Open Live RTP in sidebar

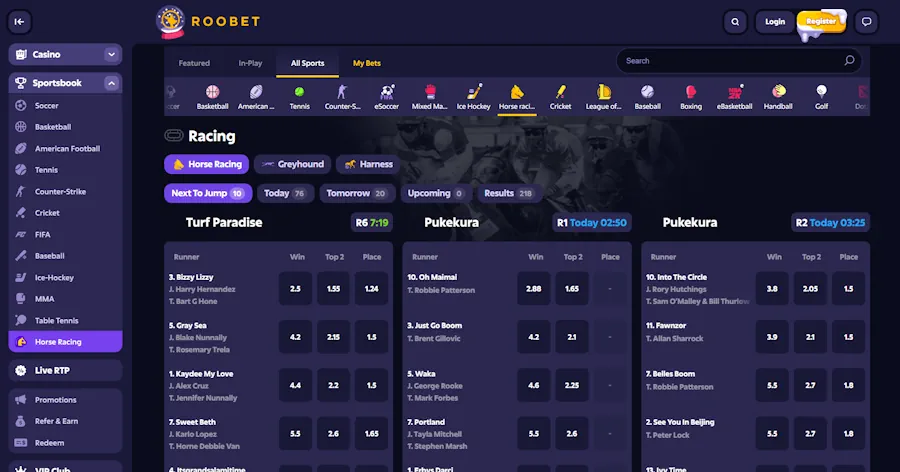(x=65, y=370)
